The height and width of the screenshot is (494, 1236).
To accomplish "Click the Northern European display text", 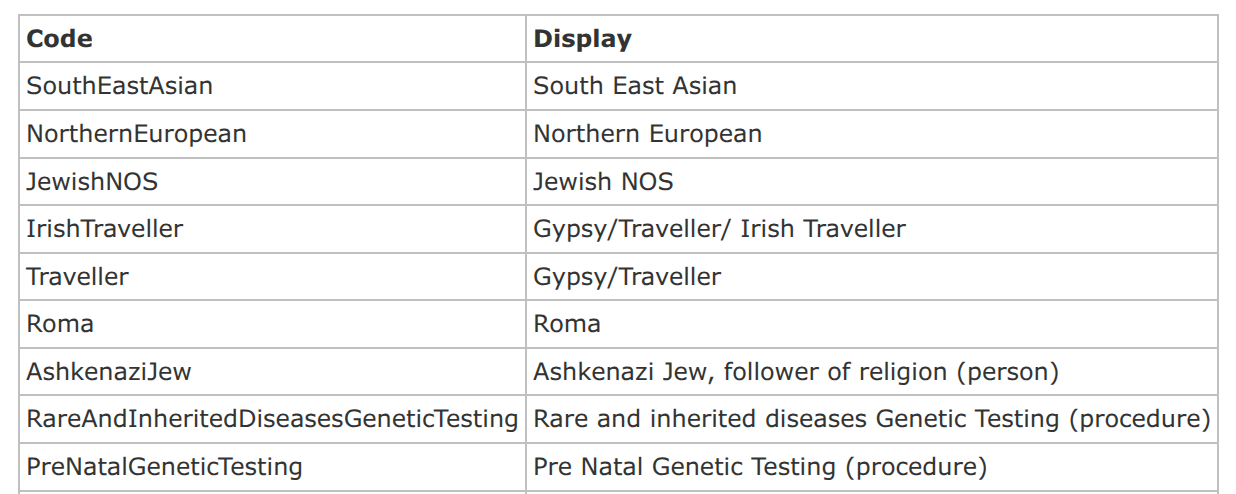I will [647, 134].
